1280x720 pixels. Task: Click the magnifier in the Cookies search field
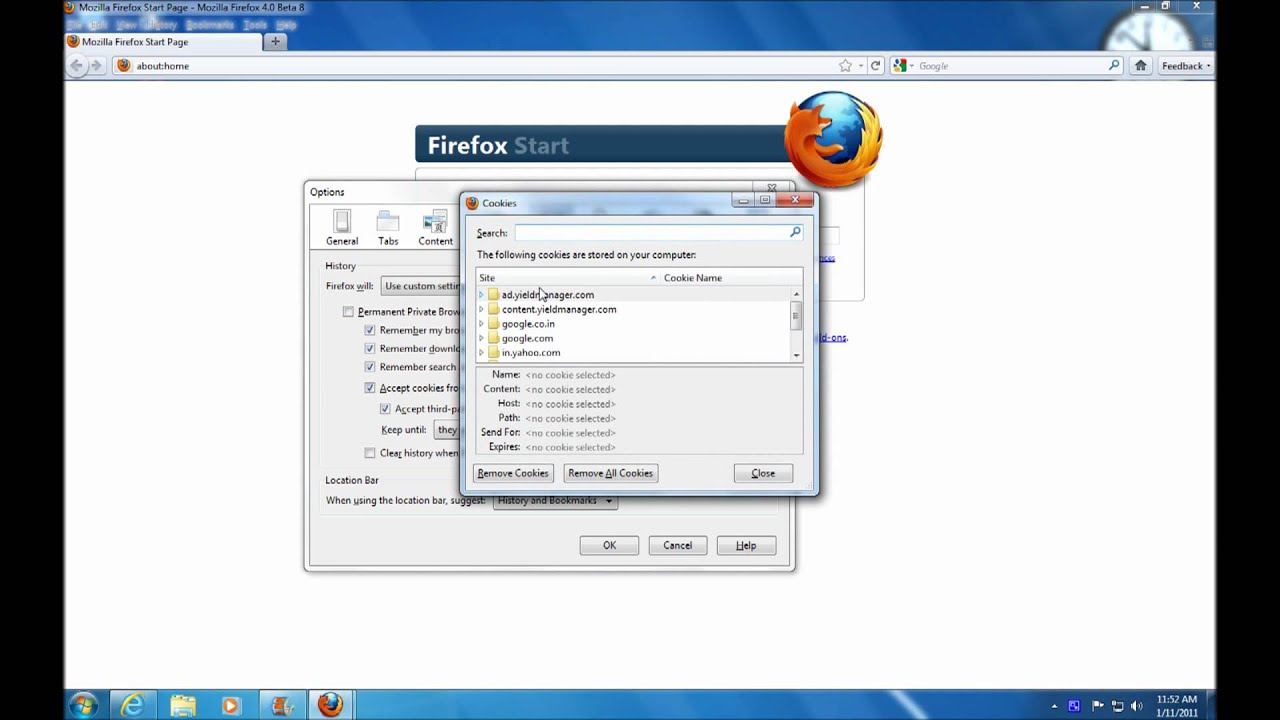[x=795, y=232]
